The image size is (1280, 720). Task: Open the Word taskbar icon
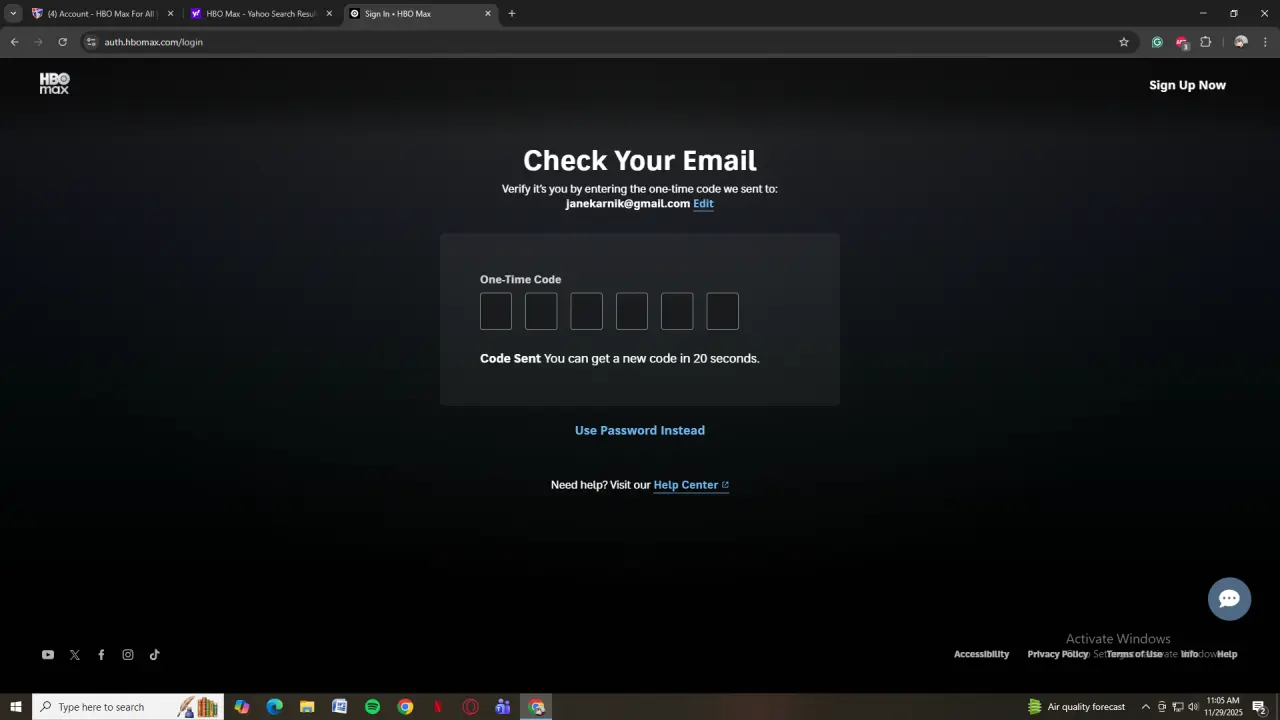click(x=340, y=707)
